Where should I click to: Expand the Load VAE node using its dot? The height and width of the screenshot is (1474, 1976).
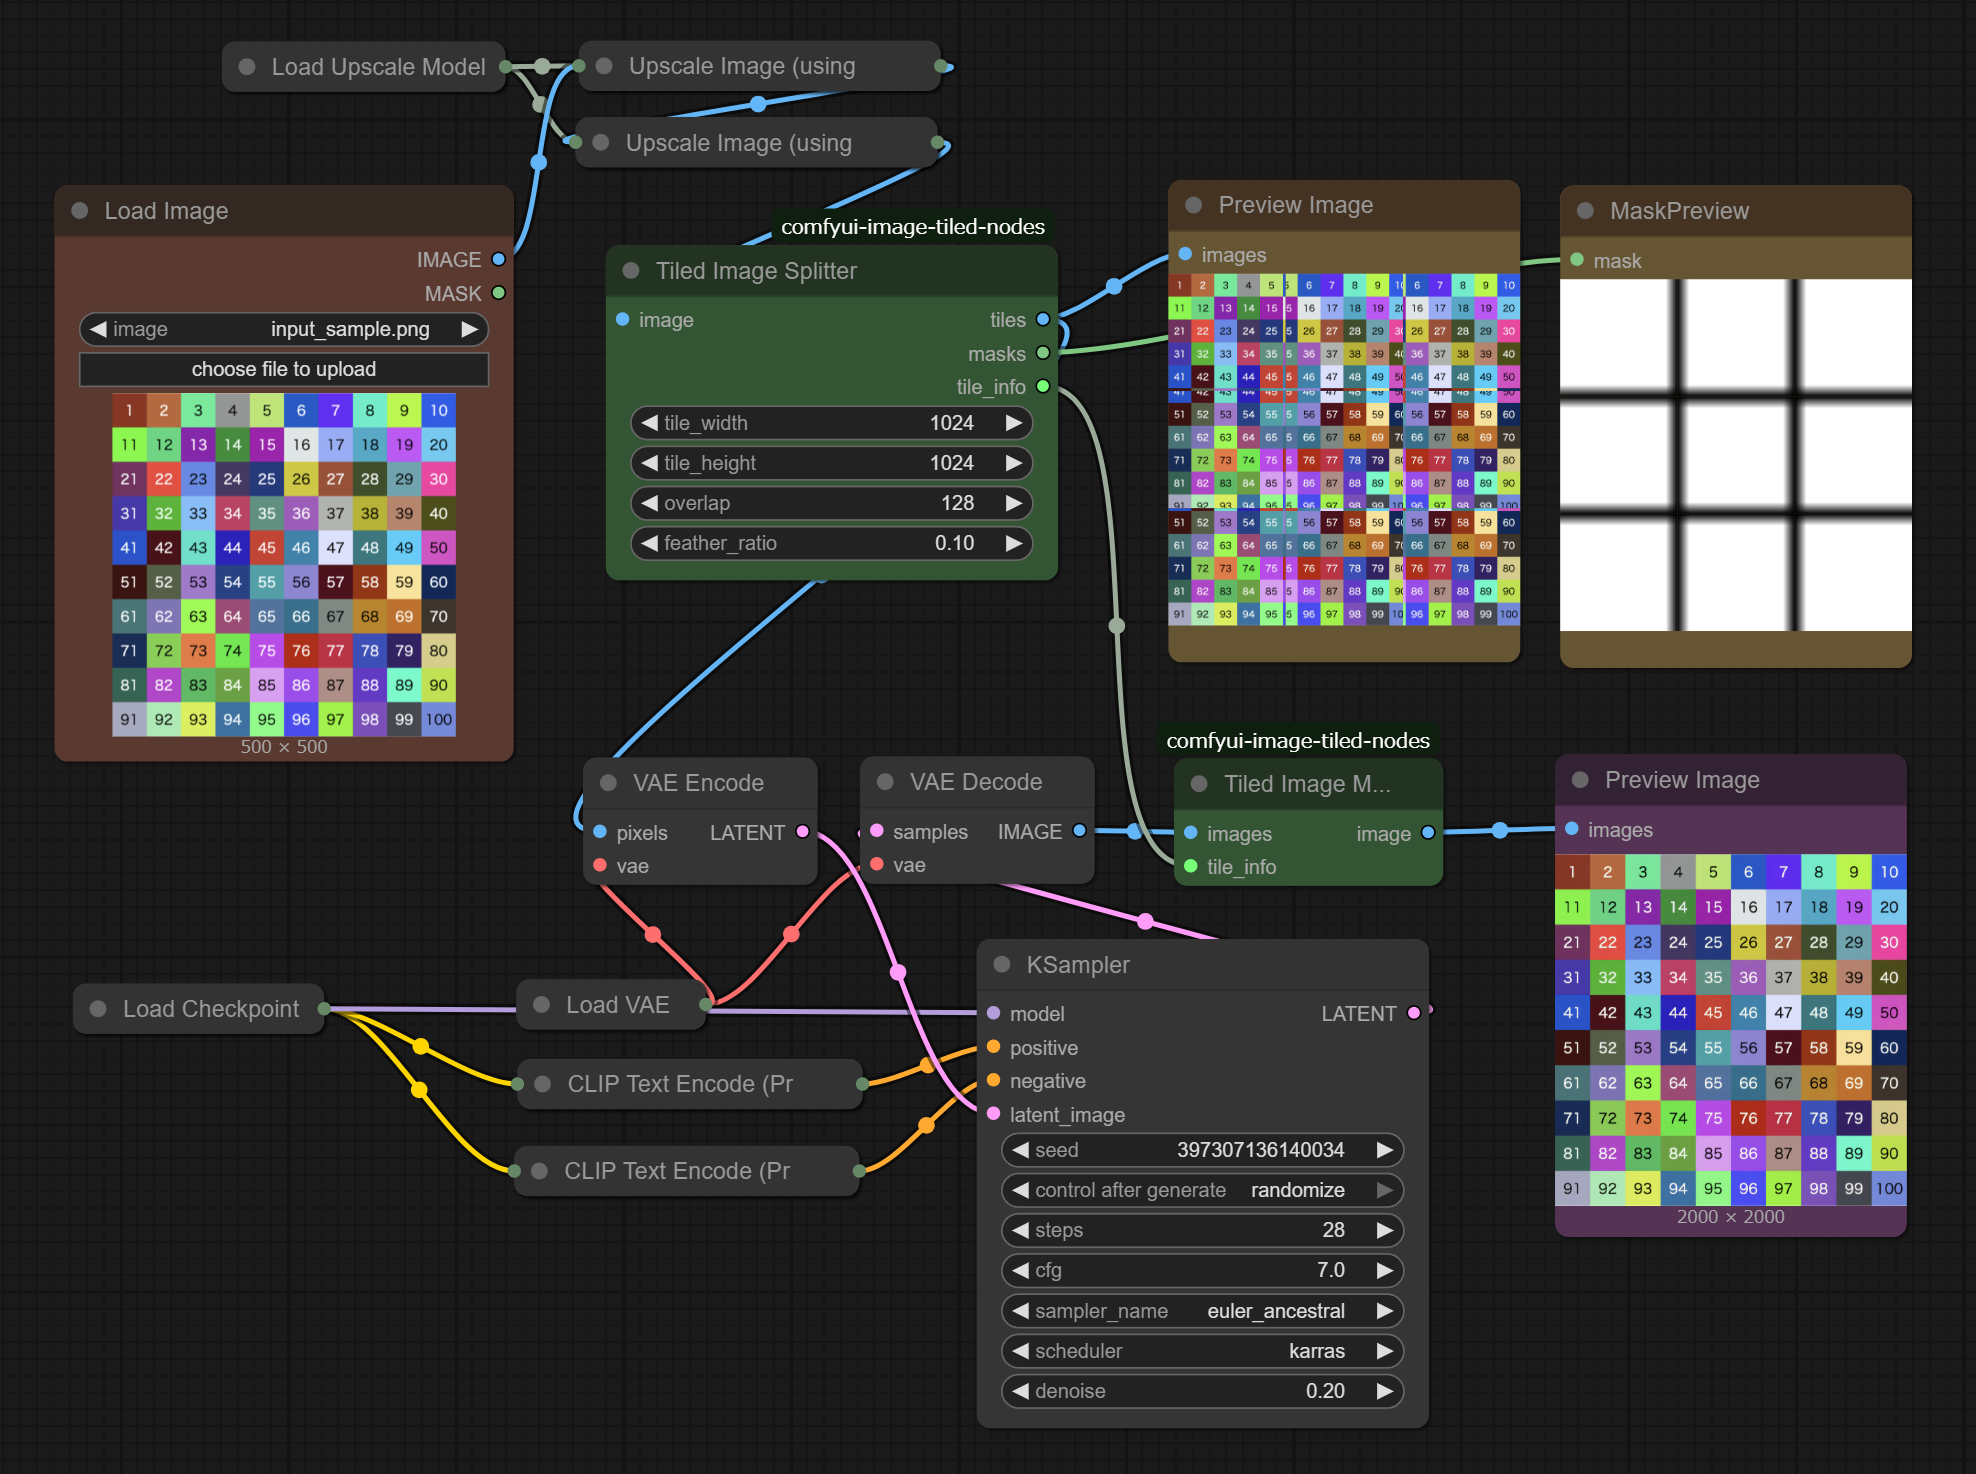pos(542,1005)
